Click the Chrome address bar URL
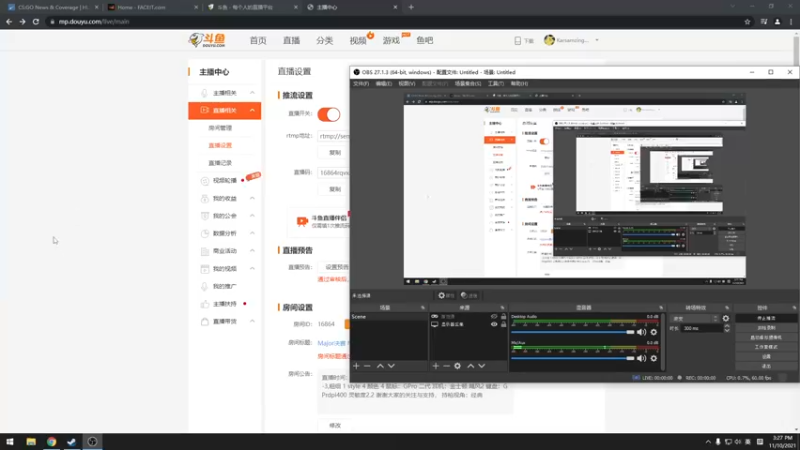 point(93,22)
